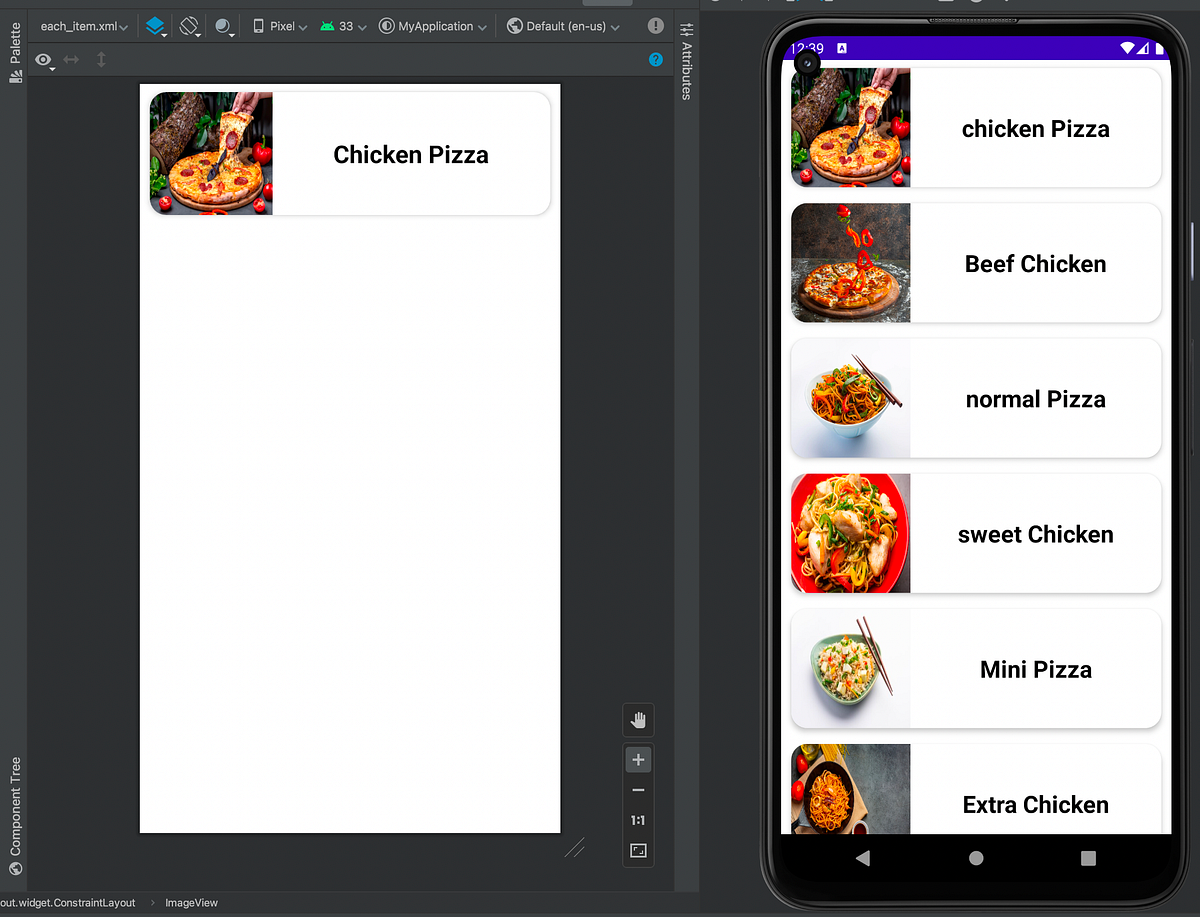Screen dimensions: 1200x917
Task: Click the zoom out minus icon
Action: tap(638, 789)
